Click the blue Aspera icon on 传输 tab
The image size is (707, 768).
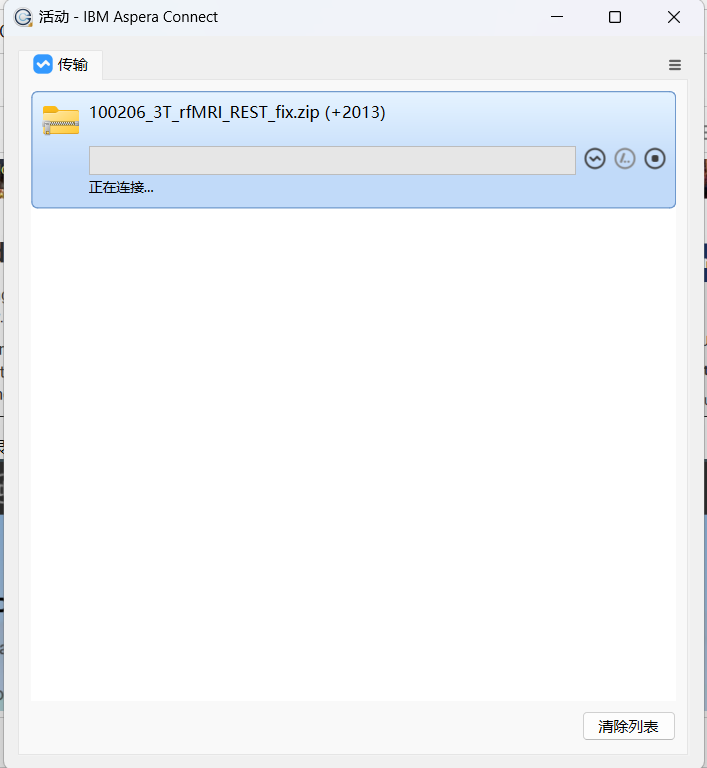click(43, 64)
